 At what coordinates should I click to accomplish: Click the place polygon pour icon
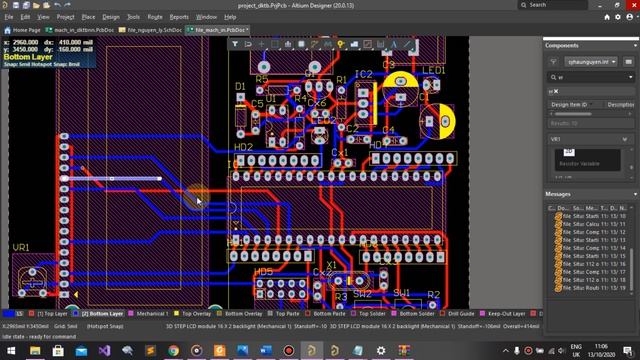[x=354, y=44]
